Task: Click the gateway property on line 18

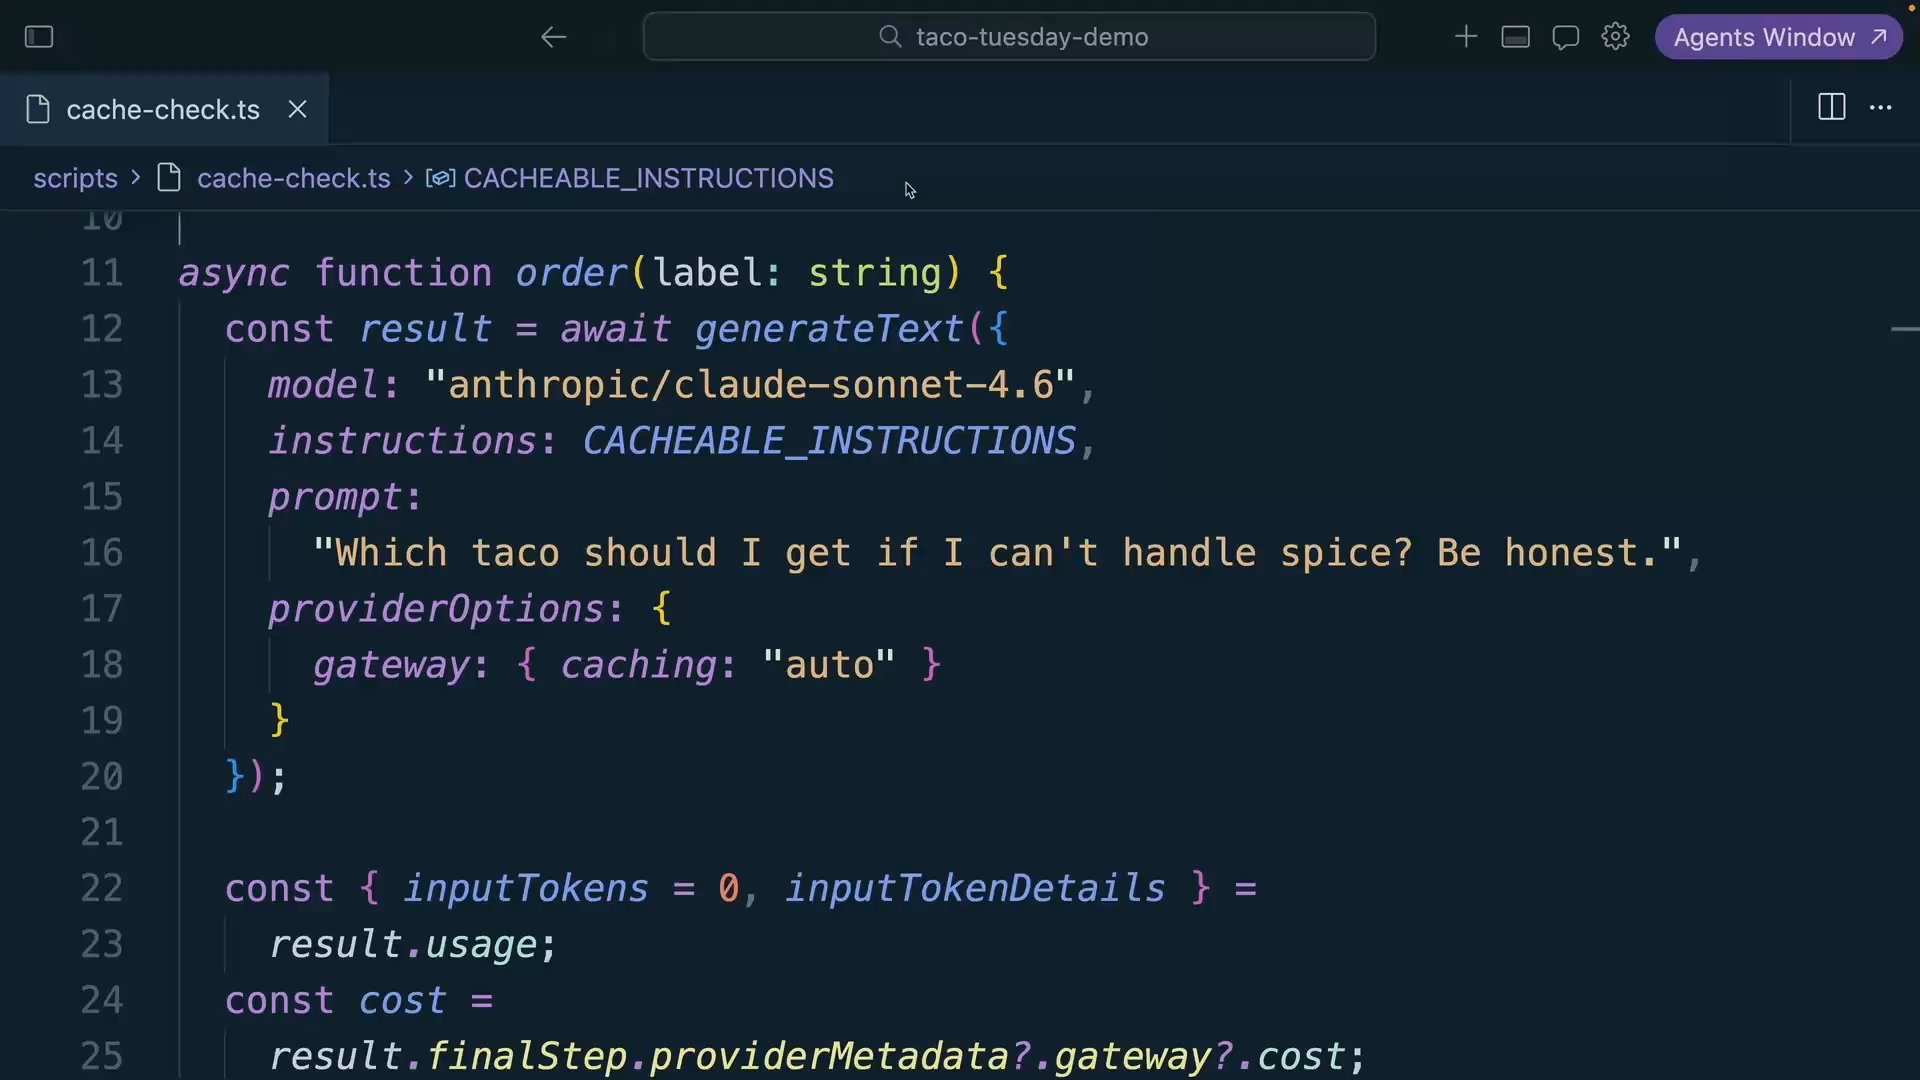Action: [x=391, y=664]
